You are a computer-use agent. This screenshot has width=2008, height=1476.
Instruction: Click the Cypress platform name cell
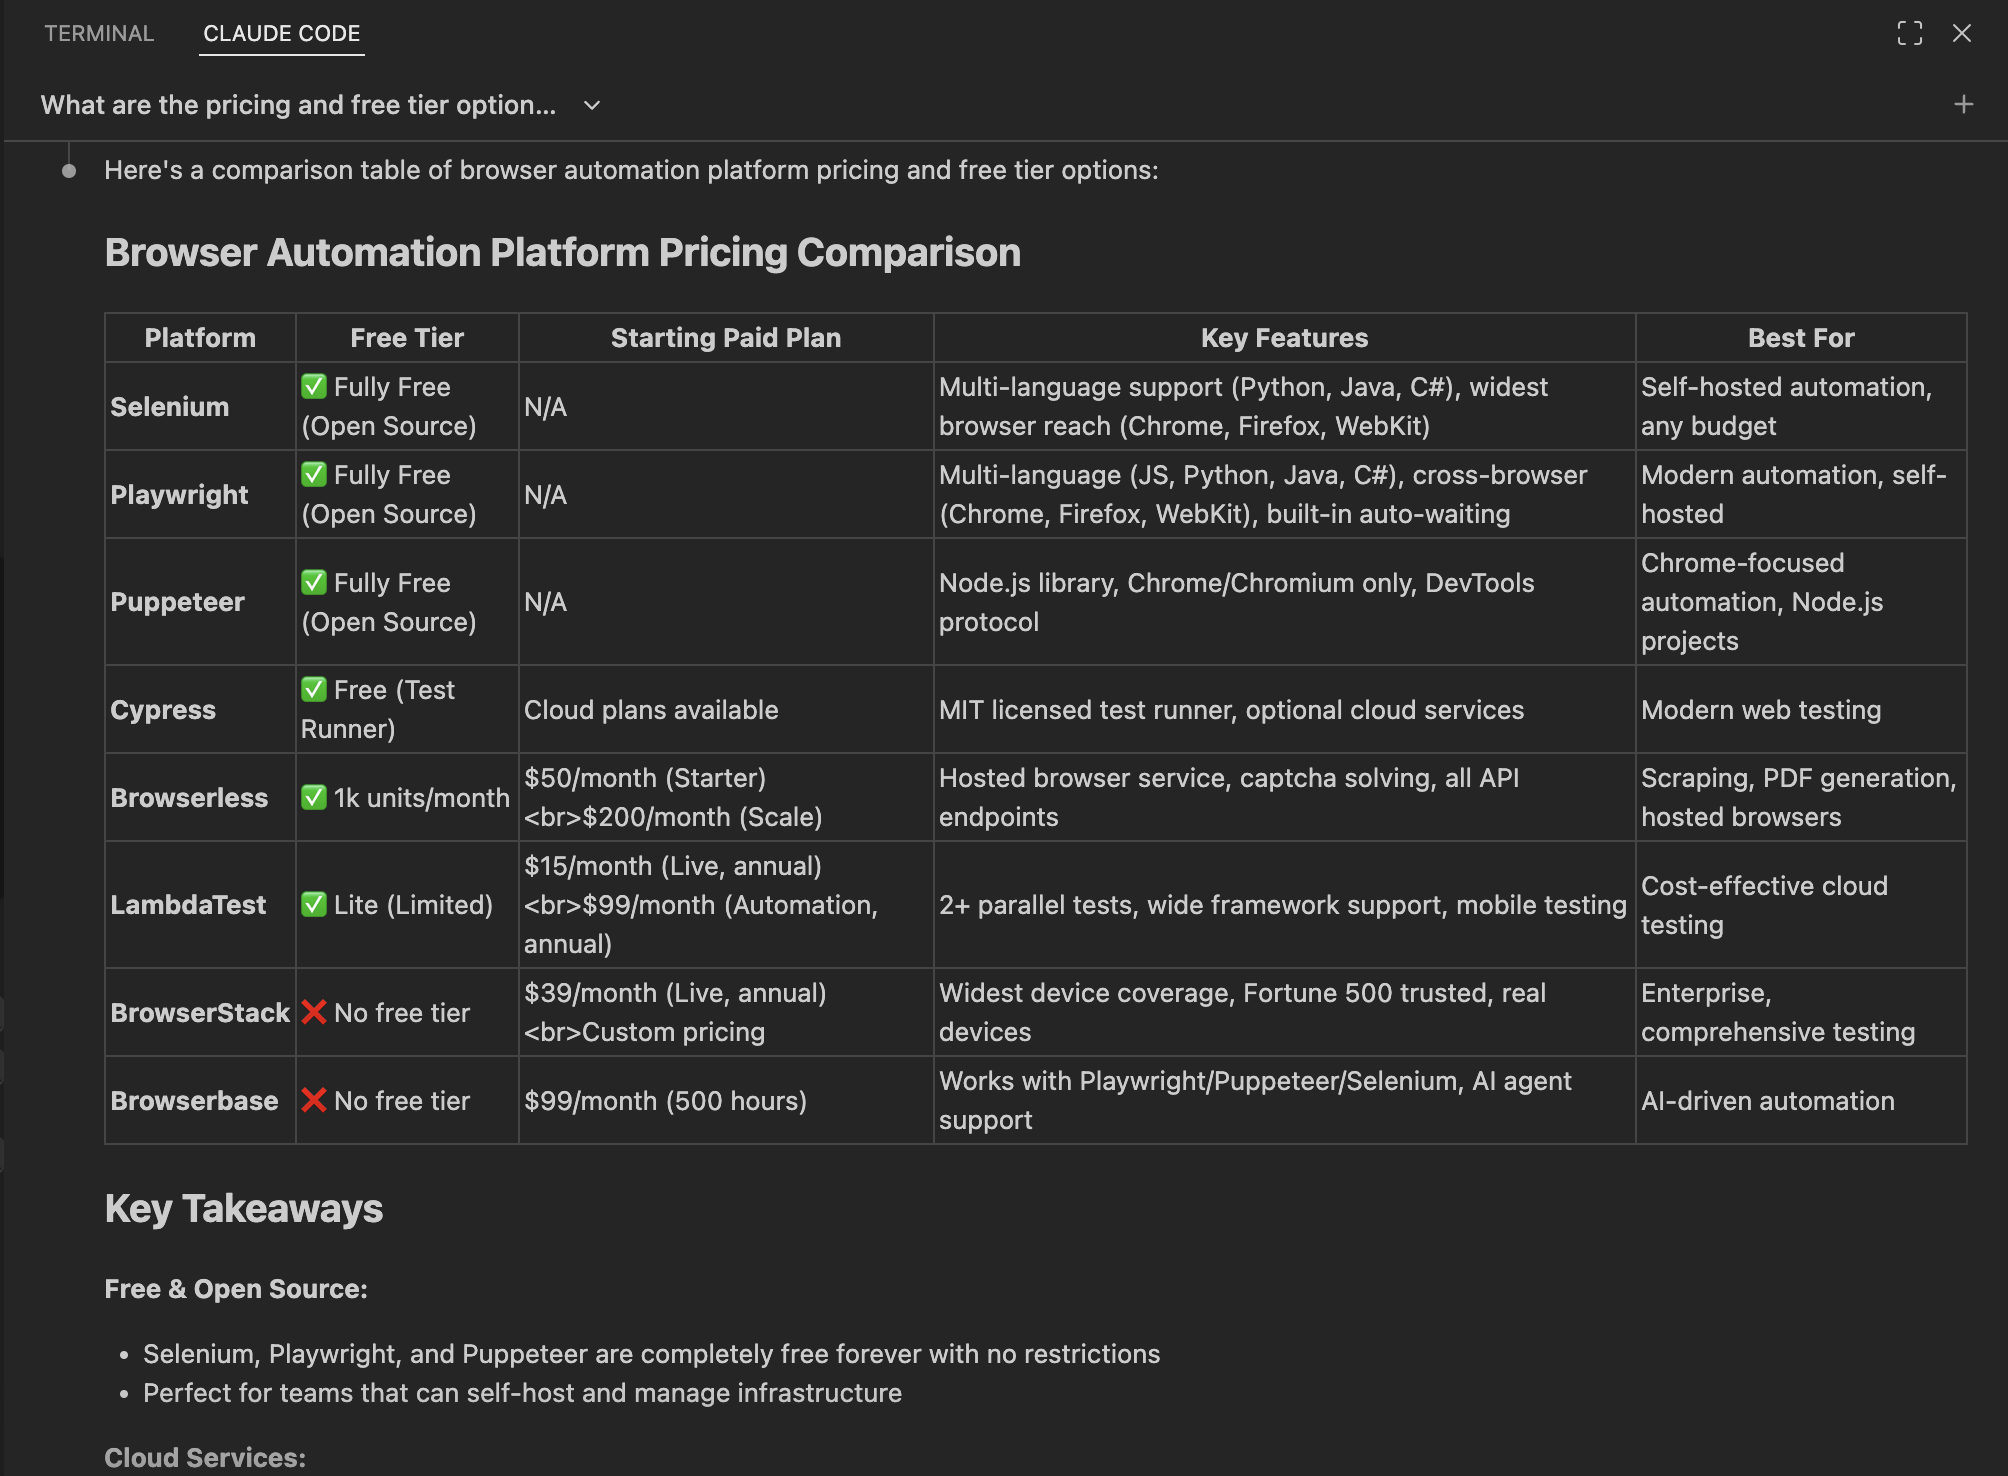163,710
